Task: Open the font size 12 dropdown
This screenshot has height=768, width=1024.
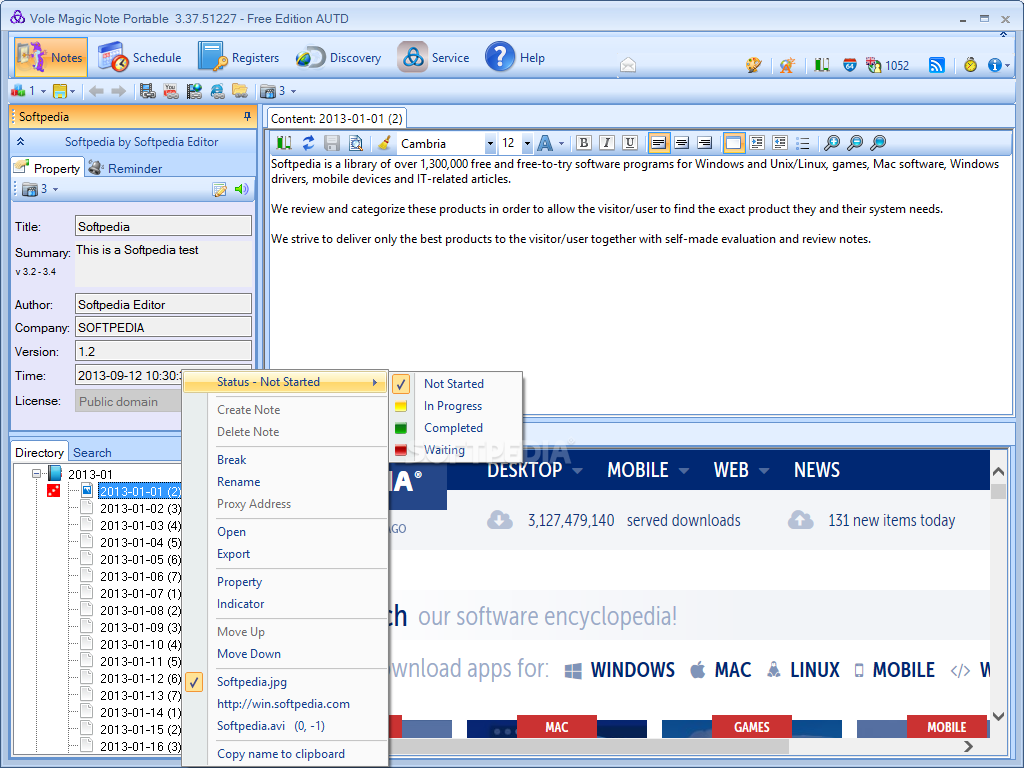Action: tap(527, 144)
